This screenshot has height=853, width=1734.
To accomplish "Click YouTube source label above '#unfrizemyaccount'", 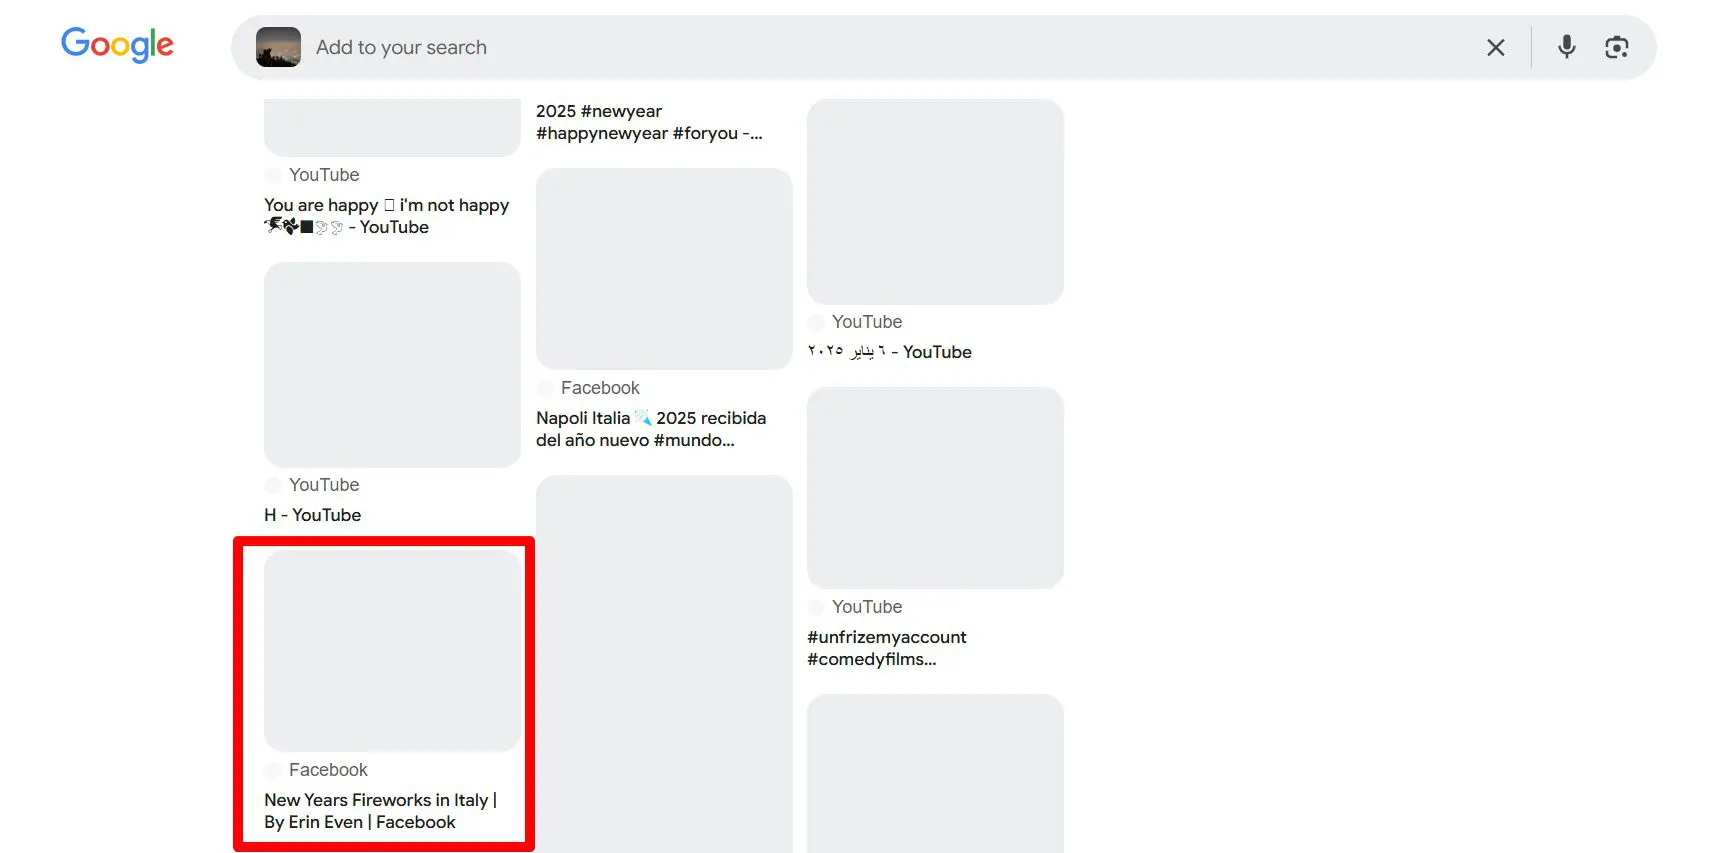I will pyautogui.click(x=867, y=607).
